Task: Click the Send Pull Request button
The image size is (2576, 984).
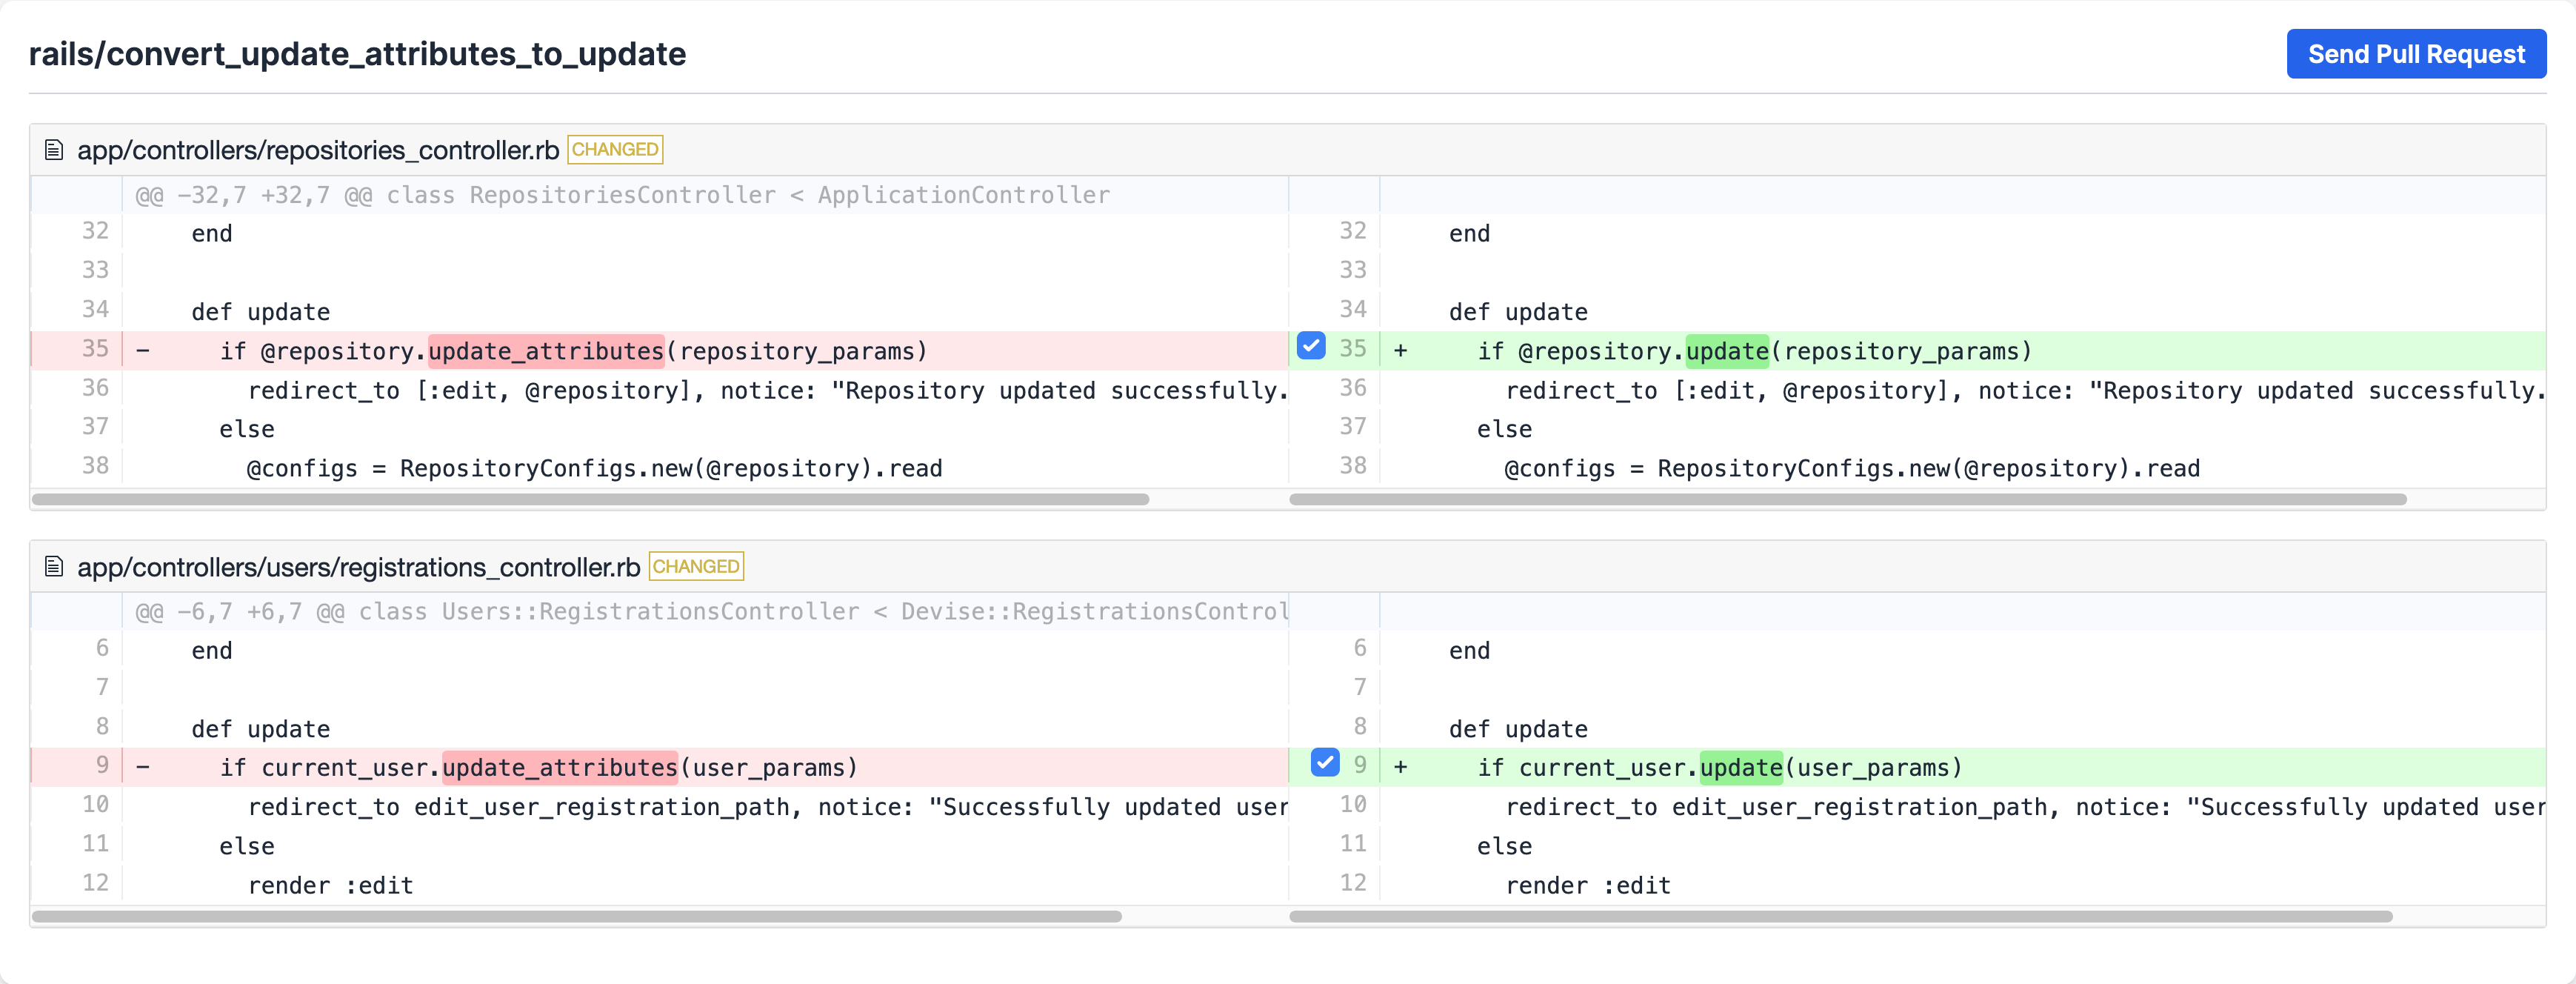Action: (2415, 54)
